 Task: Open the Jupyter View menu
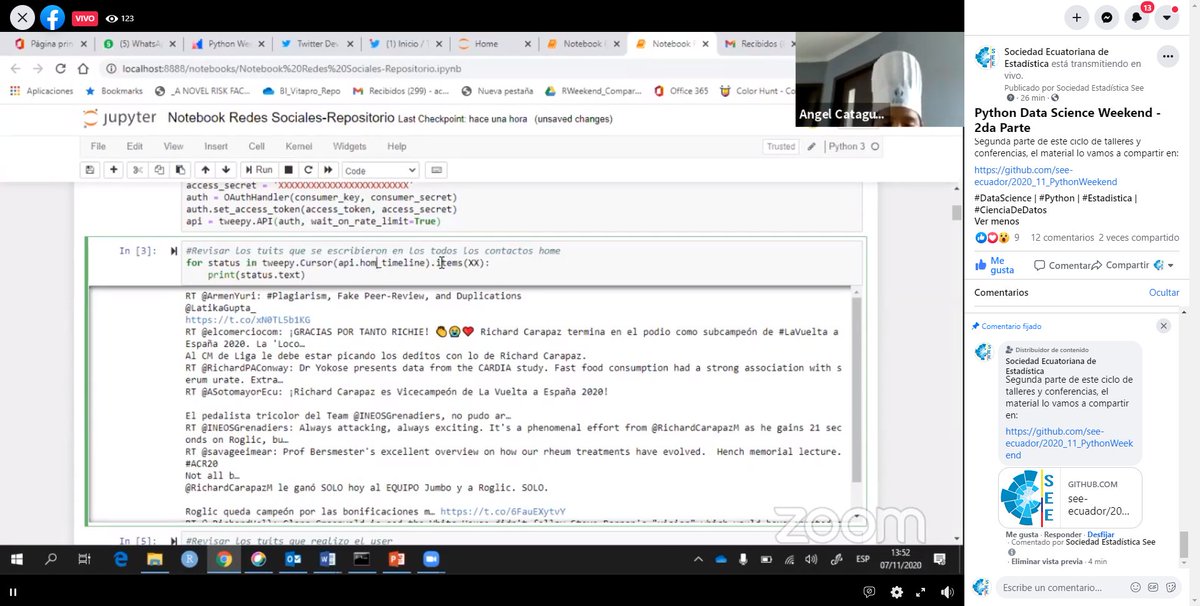pos(172,146)
